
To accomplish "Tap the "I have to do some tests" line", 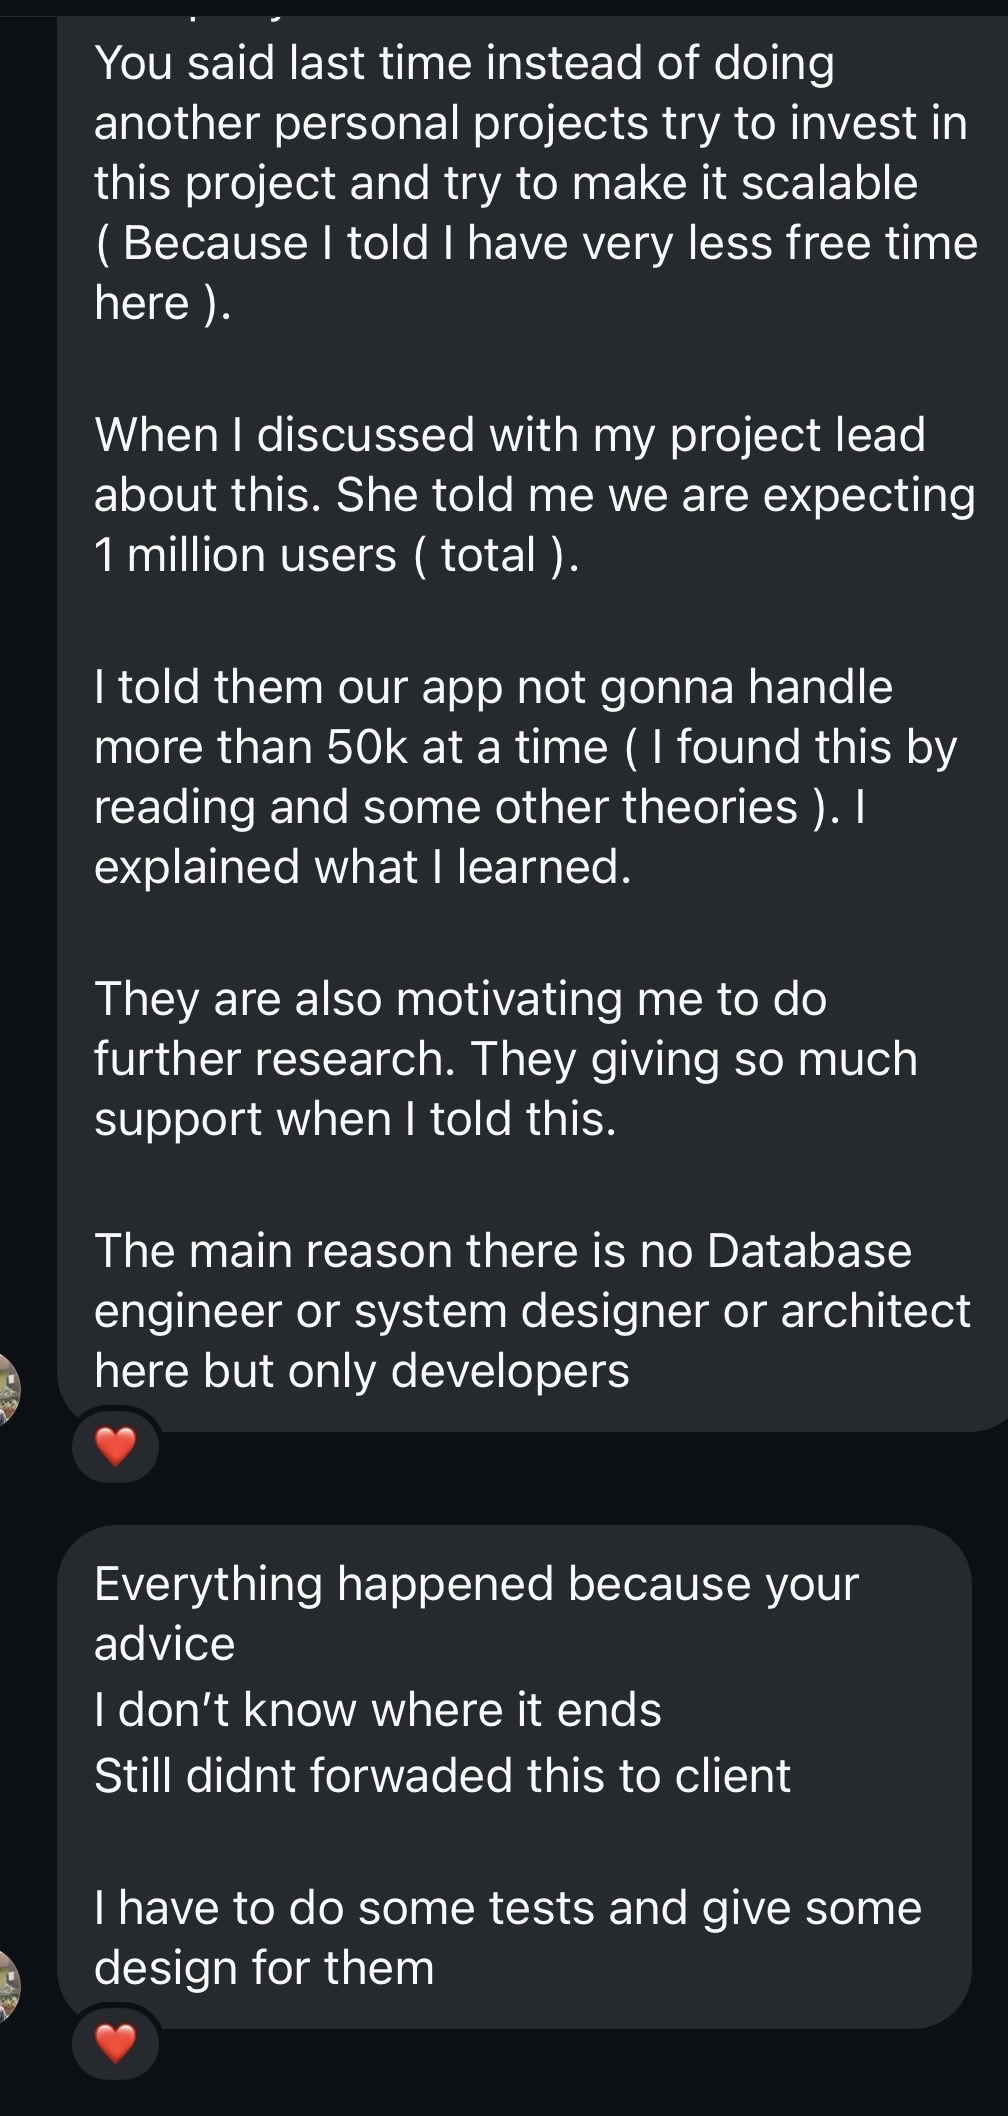I will pyautogui.click(x=507, y=1908).
